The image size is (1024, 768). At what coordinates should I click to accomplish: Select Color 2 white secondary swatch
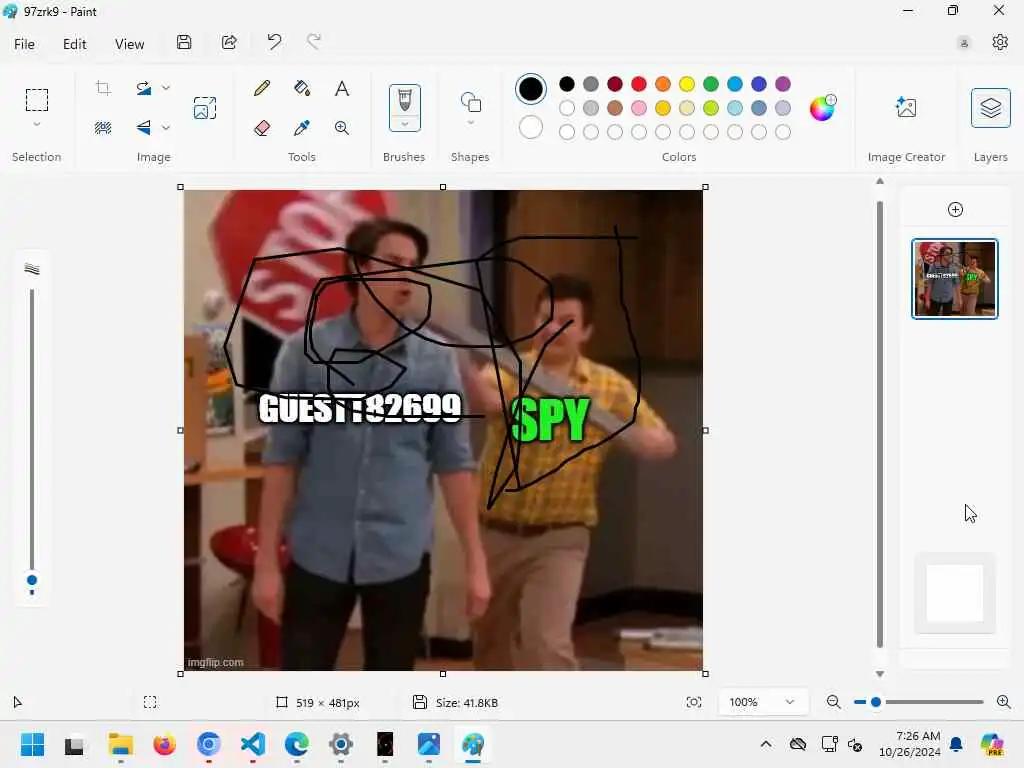[530, 127]
